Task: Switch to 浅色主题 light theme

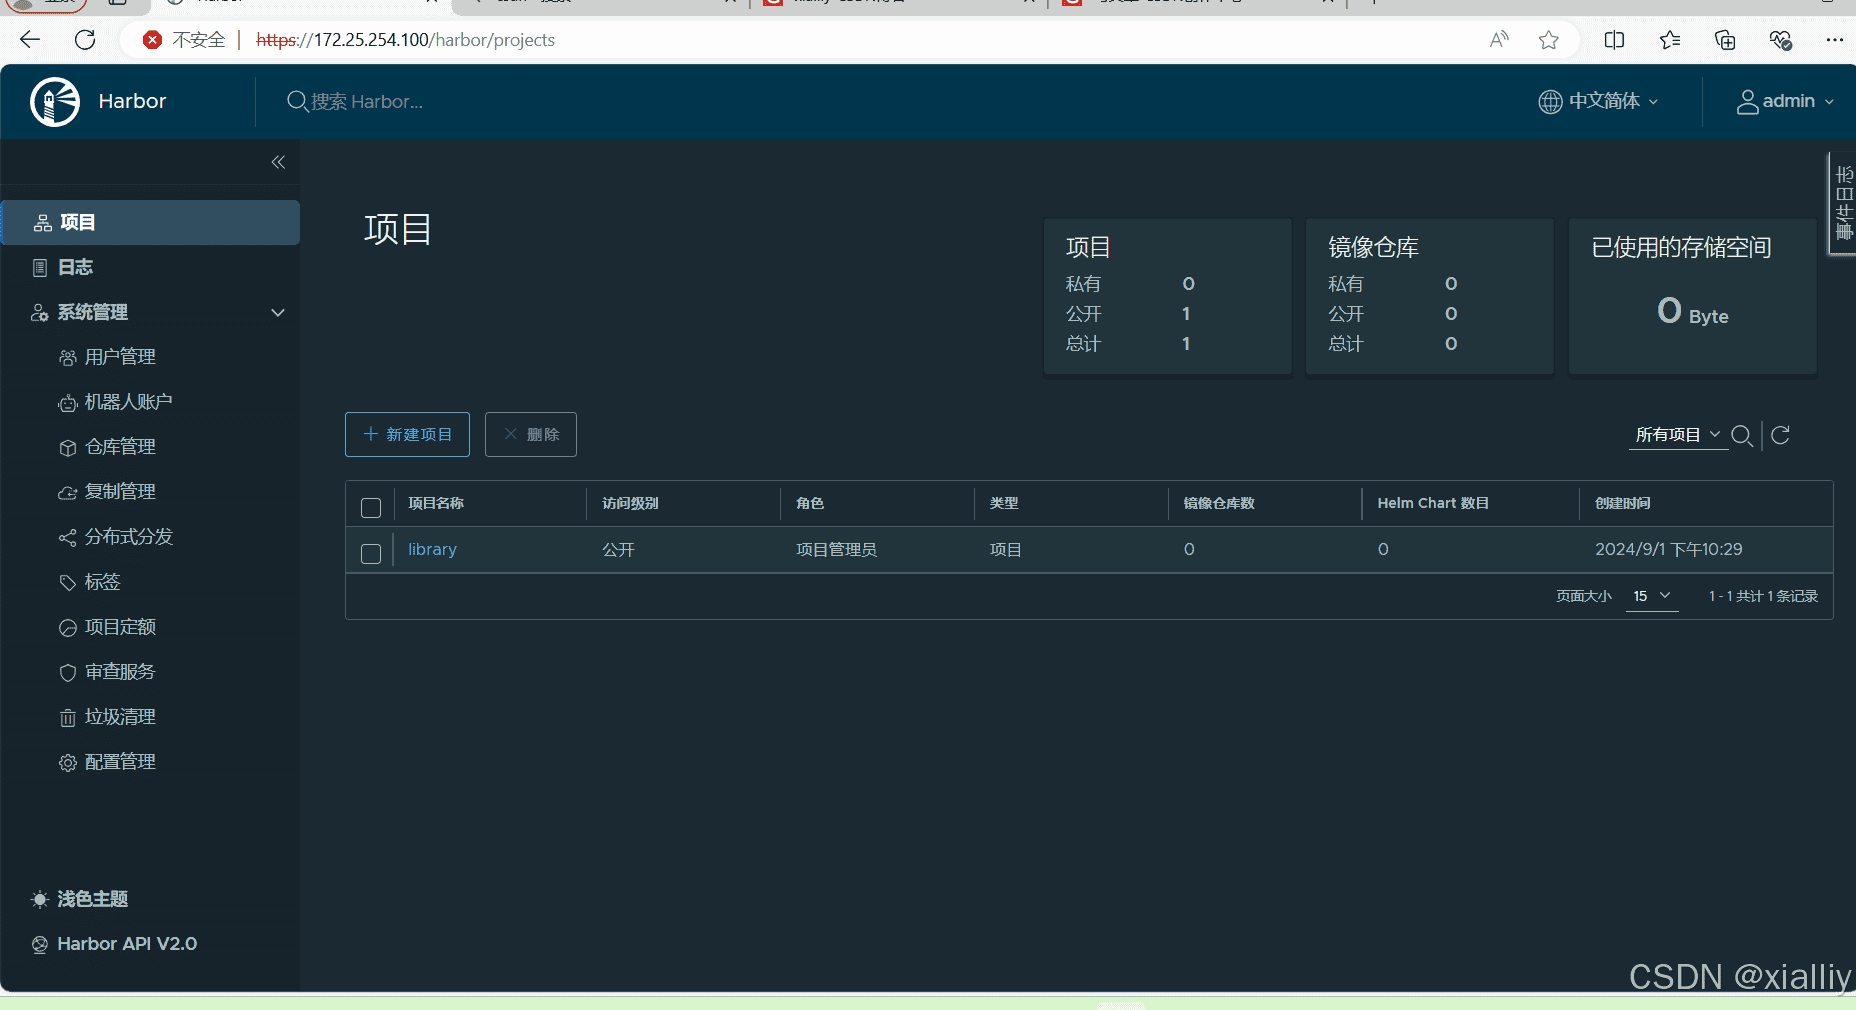Action: [91, 898]
